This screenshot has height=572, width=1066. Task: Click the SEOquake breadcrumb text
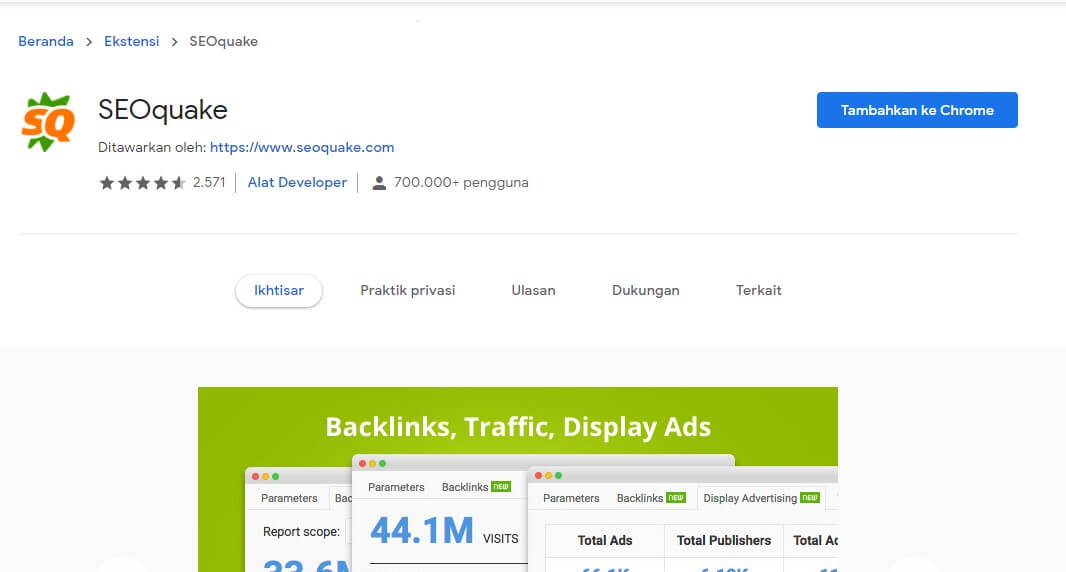[224, 41]
